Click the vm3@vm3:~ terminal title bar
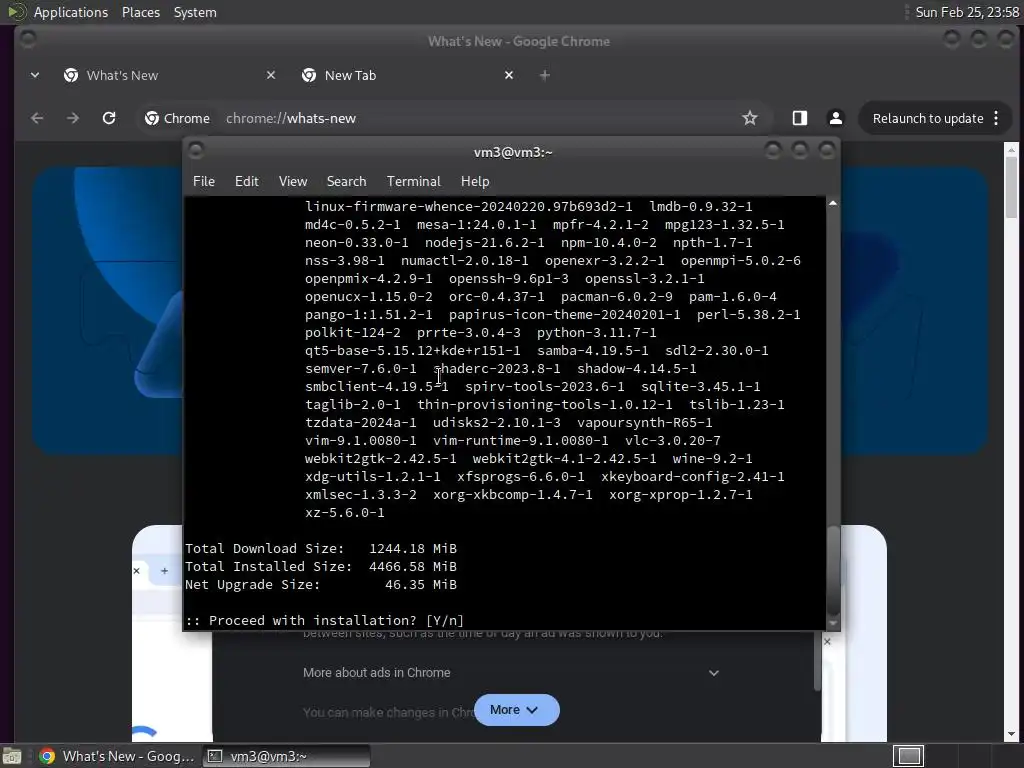The width and height of the screenshot is (1024, 768). pyautogui.click(x=513, y=152)
